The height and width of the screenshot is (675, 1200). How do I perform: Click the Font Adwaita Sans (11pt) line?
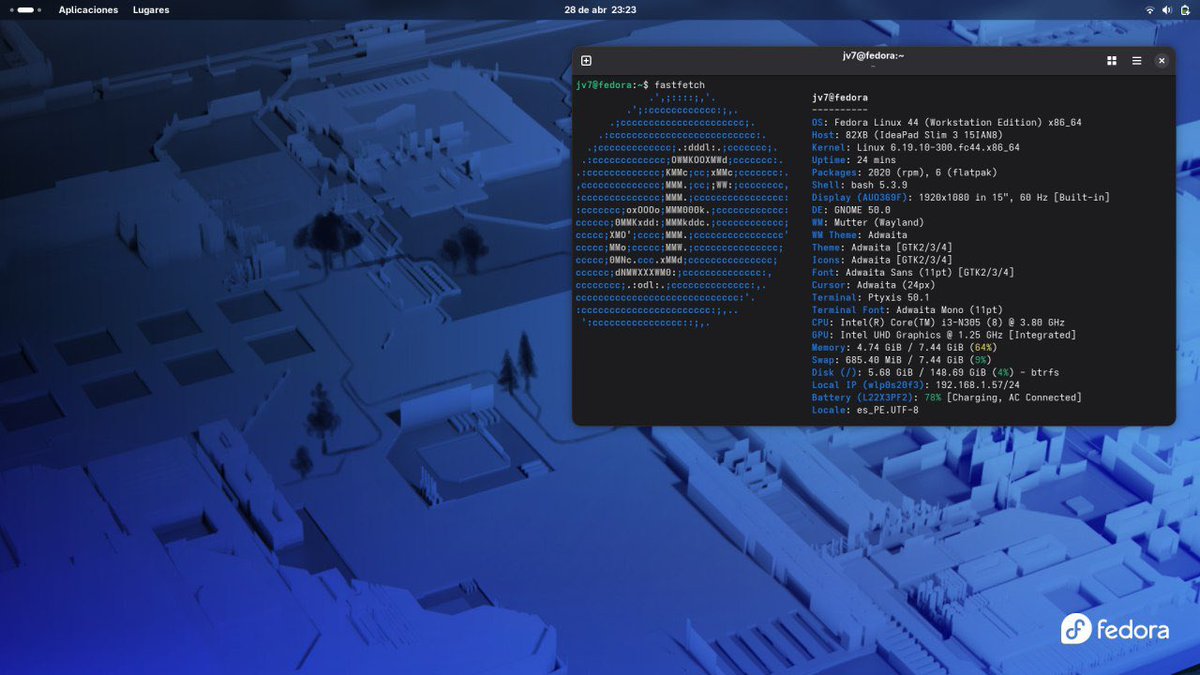(x=913, y=273)
